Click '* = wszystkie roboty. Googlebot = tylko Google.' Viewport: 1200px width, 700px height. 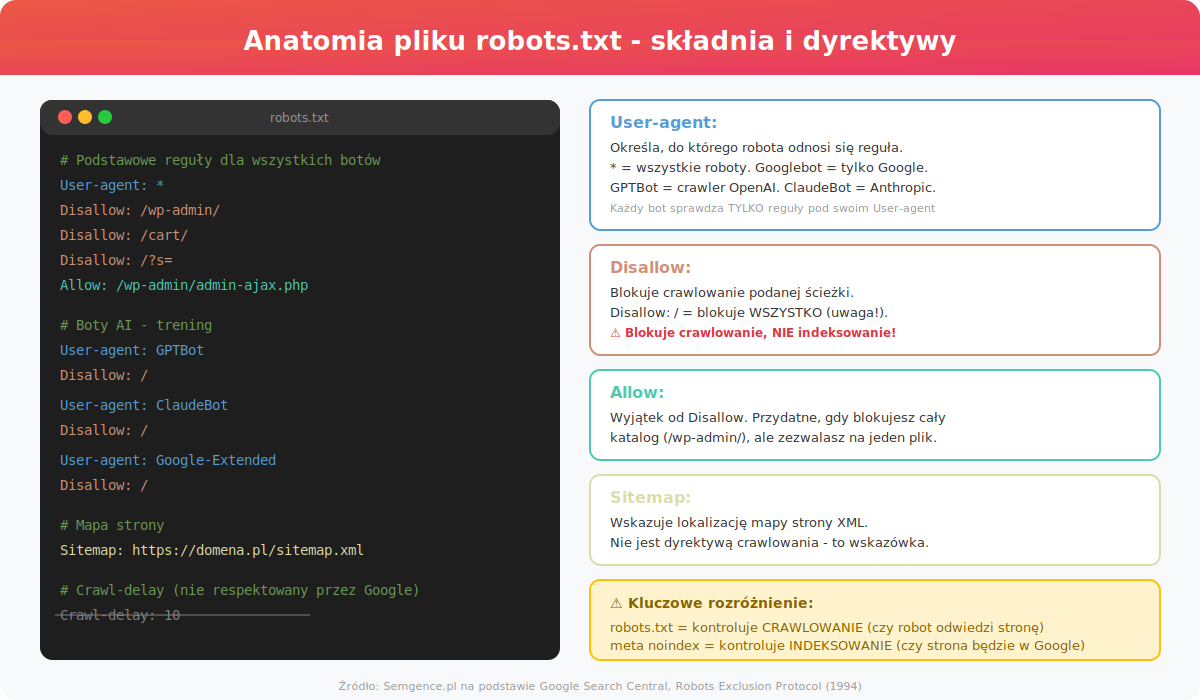click(x=769, y=168)
